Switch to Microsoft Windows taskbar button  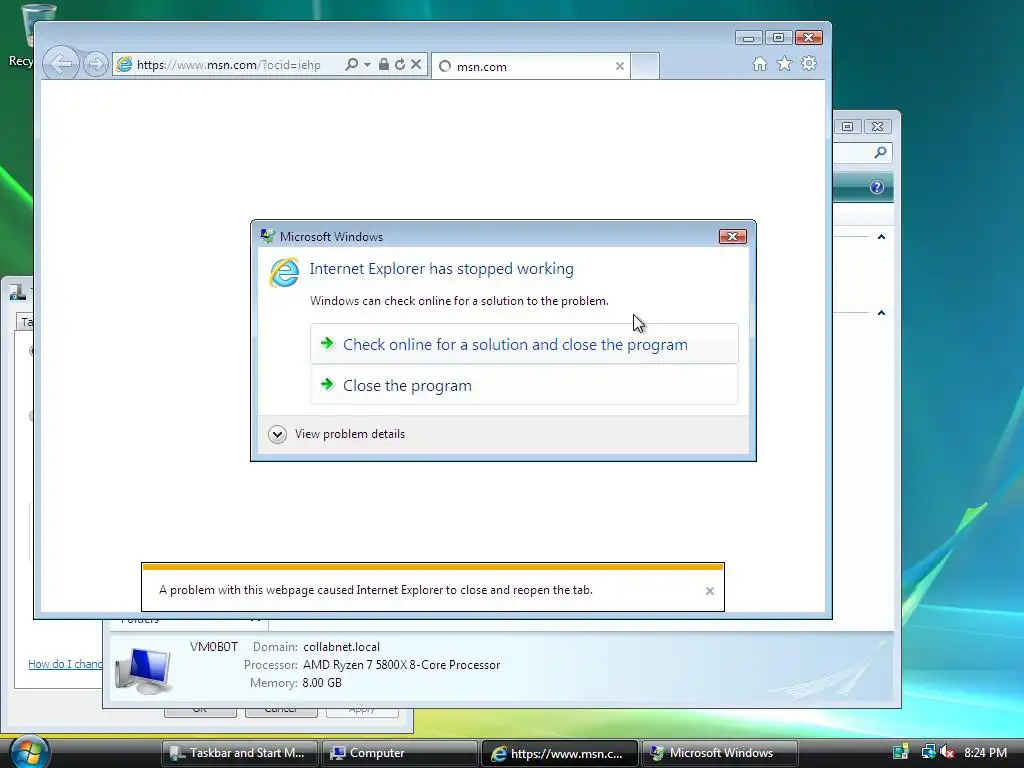[720, 753]
